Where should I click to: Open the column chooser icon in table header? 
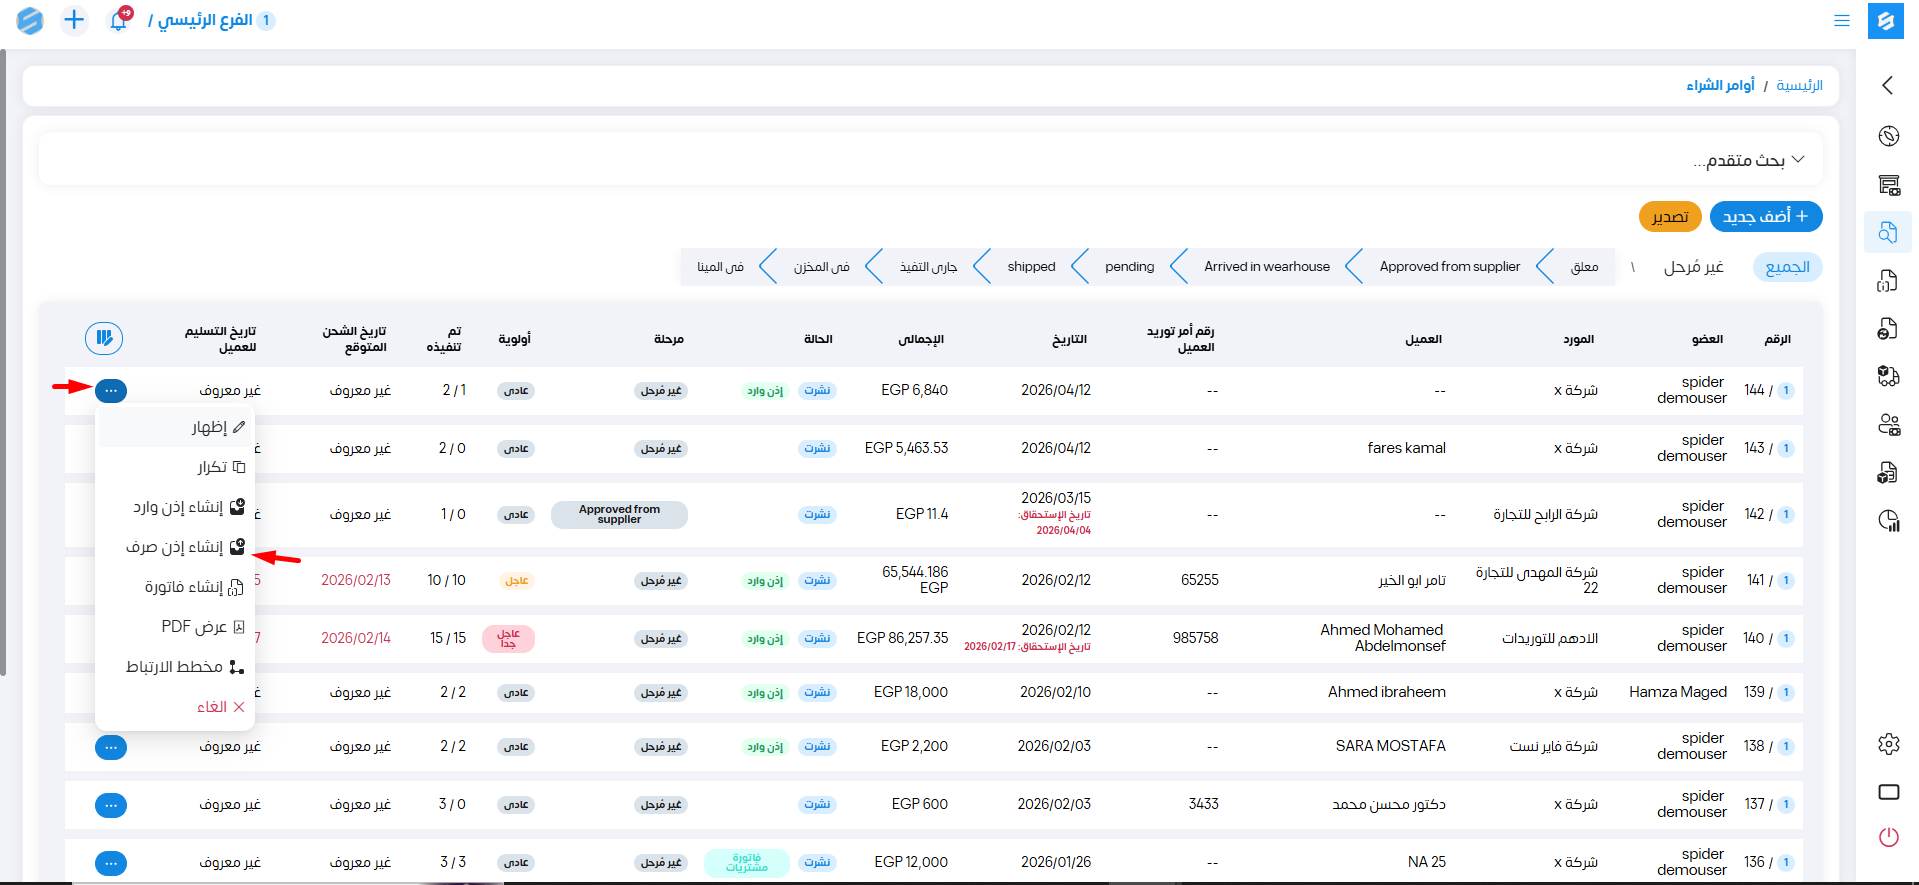pyautogui.click(x=104, y=338)
